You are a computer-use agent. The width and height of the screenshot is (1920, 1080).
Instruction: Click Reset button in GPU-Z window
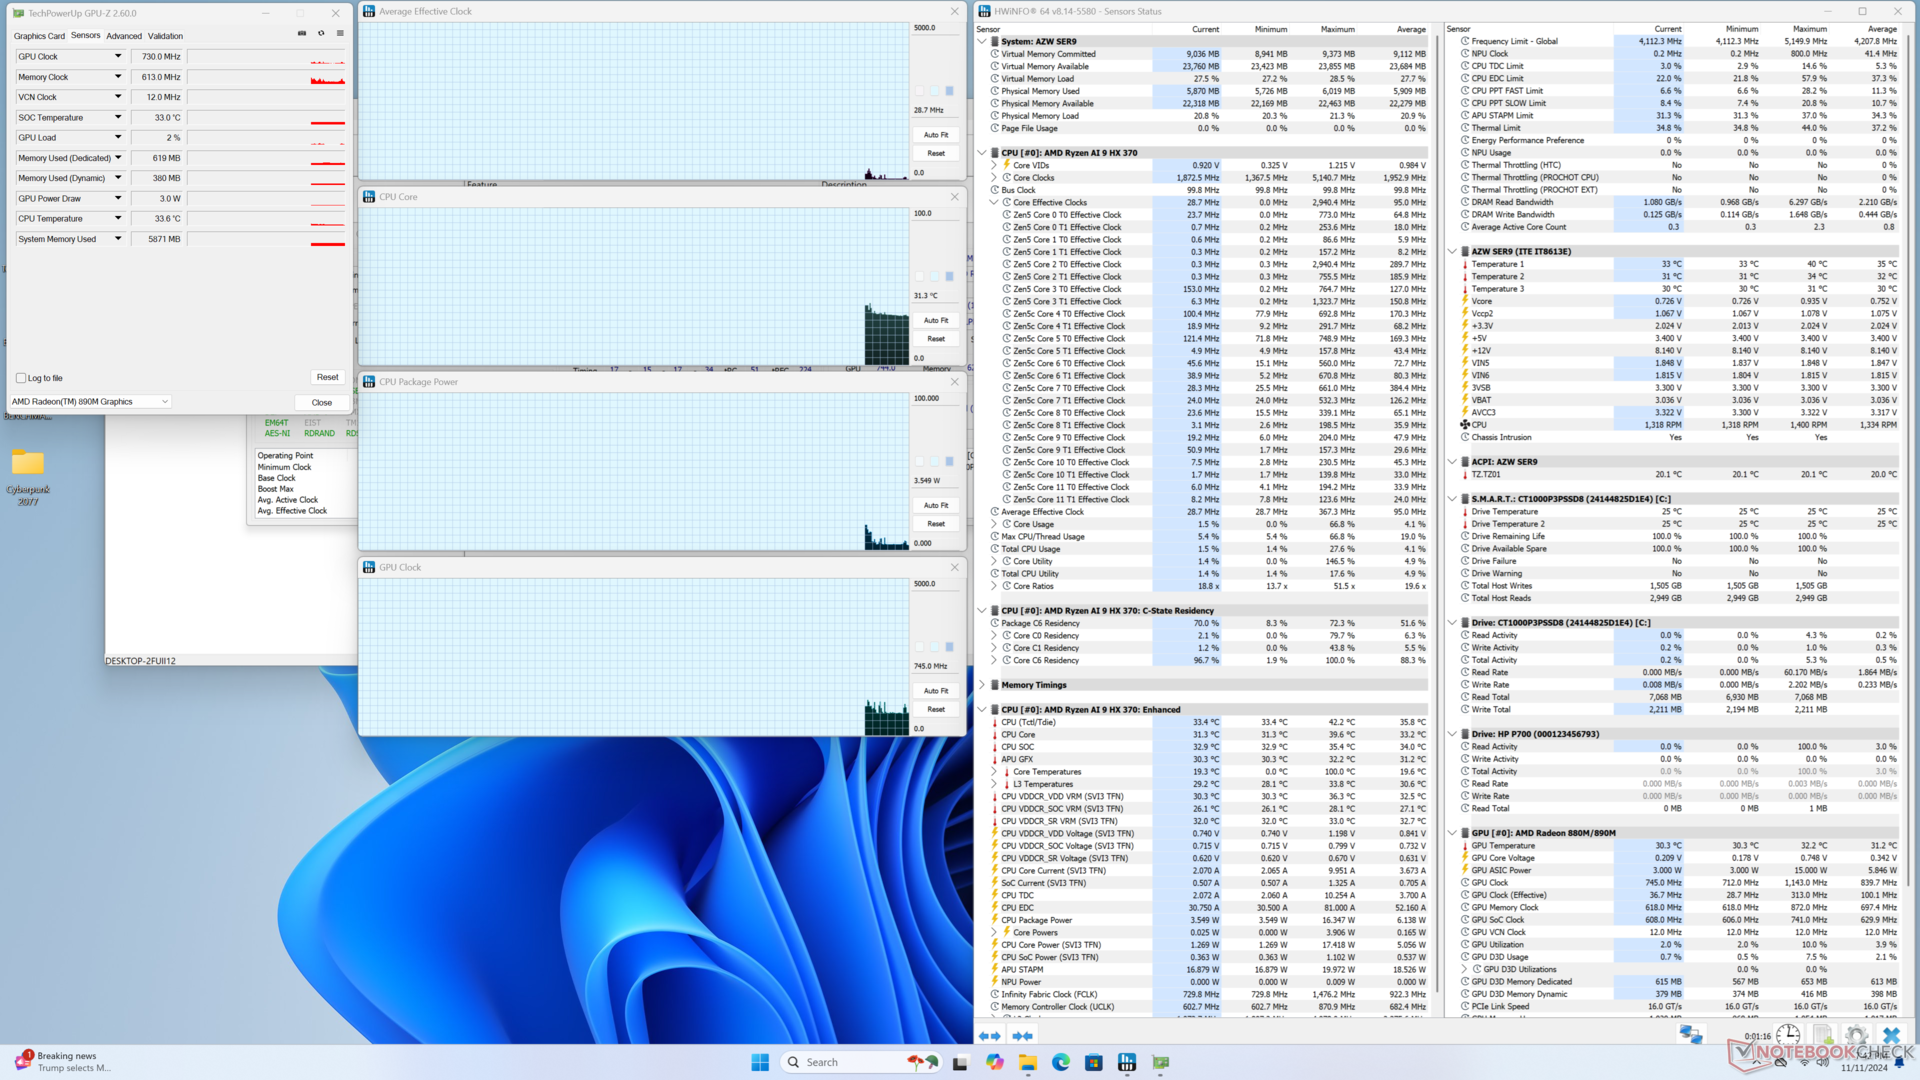[x=327, y=377]
